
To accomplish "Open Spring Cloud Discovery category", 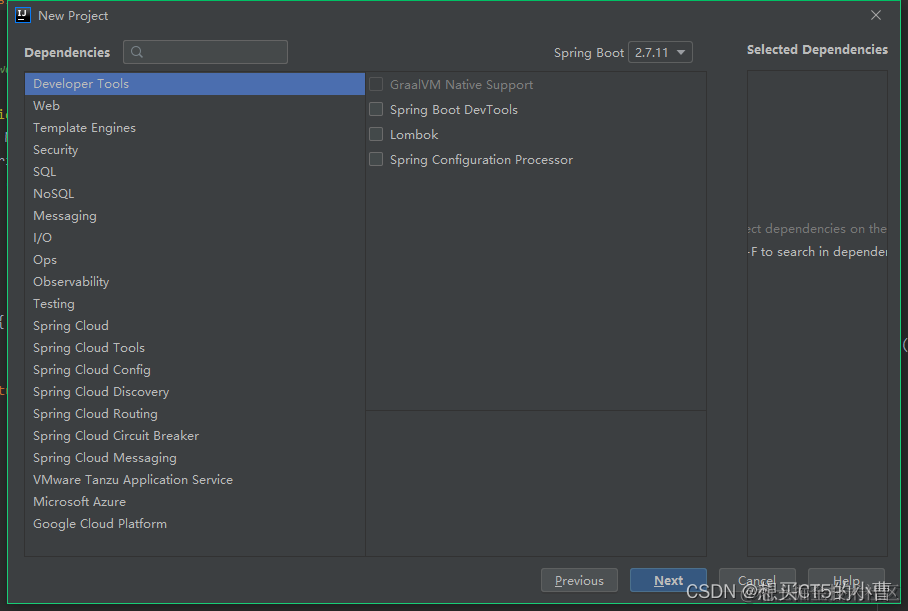I will click(x=195, y=392).
